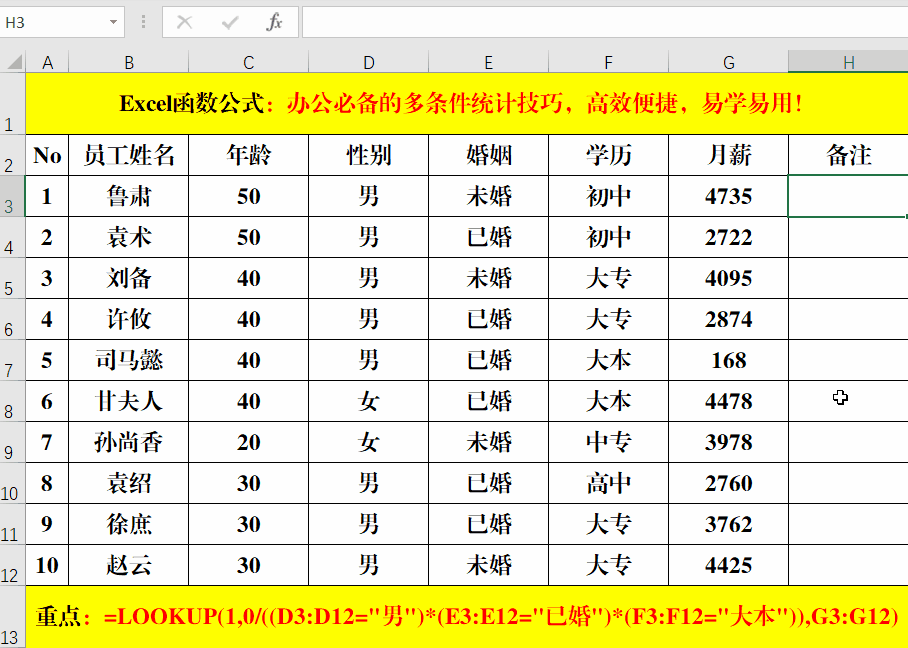Viewport: 908px width, 648px height.
Task: Click the 高中 education cell
Action: coord(608,483)
